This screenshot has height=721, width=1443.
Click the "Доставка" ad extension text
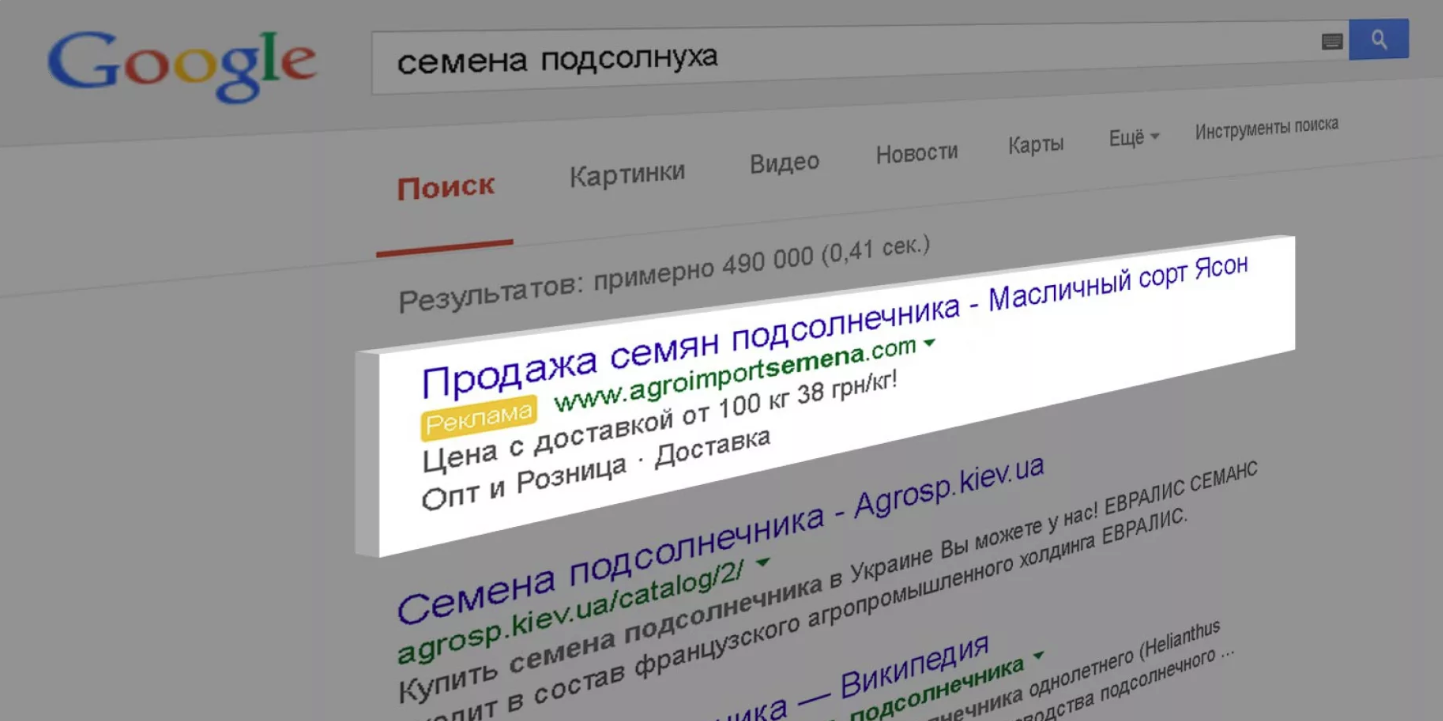[714, 449]
